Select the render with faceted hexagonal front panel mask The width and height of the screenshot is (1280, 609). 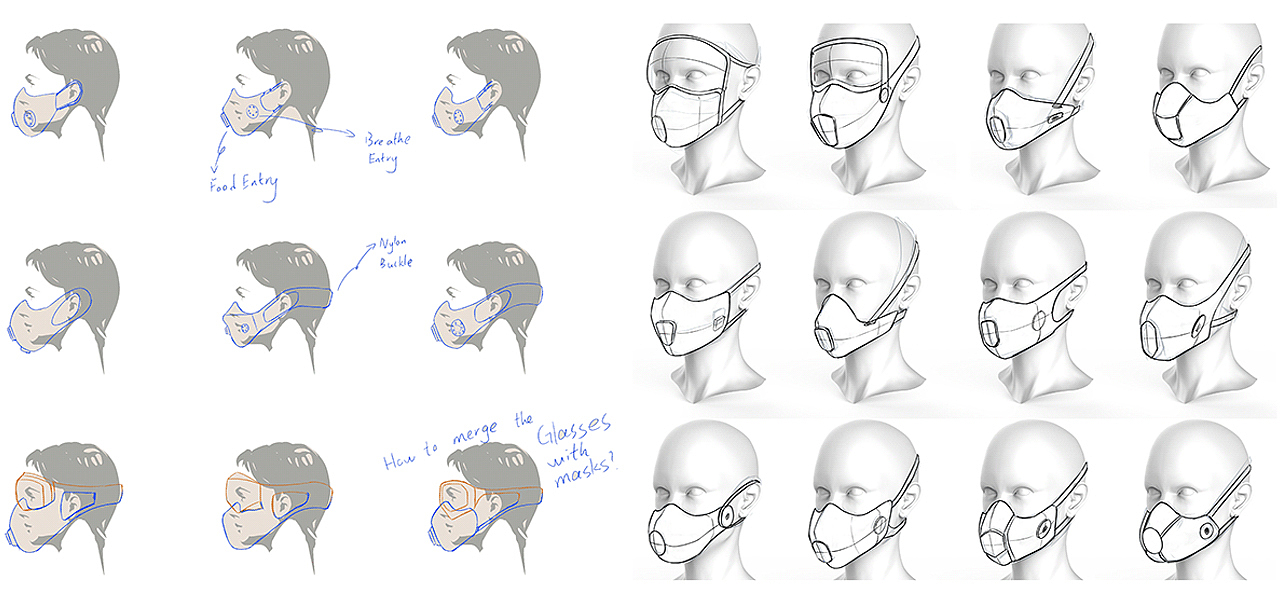(1035, 500)
